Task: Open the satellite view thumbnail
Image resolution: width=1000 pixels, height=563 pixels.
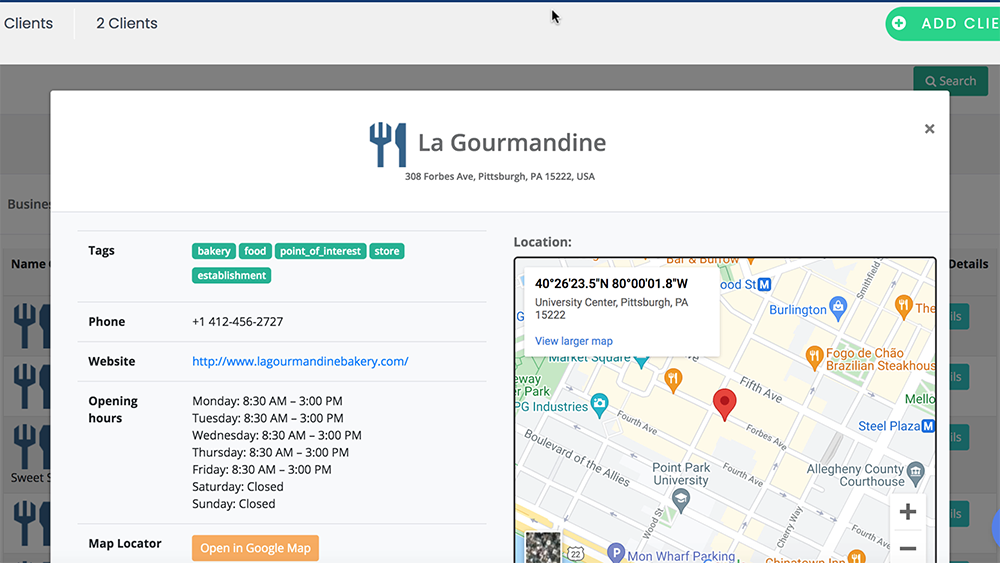Action: (x=543, y=547)
